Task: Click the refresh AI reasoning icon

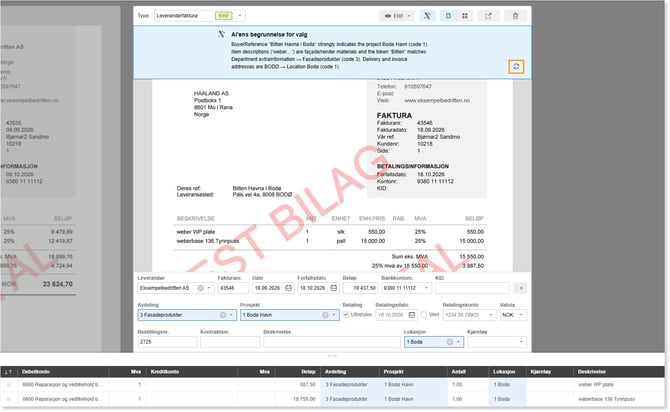Action: (516, 67)
